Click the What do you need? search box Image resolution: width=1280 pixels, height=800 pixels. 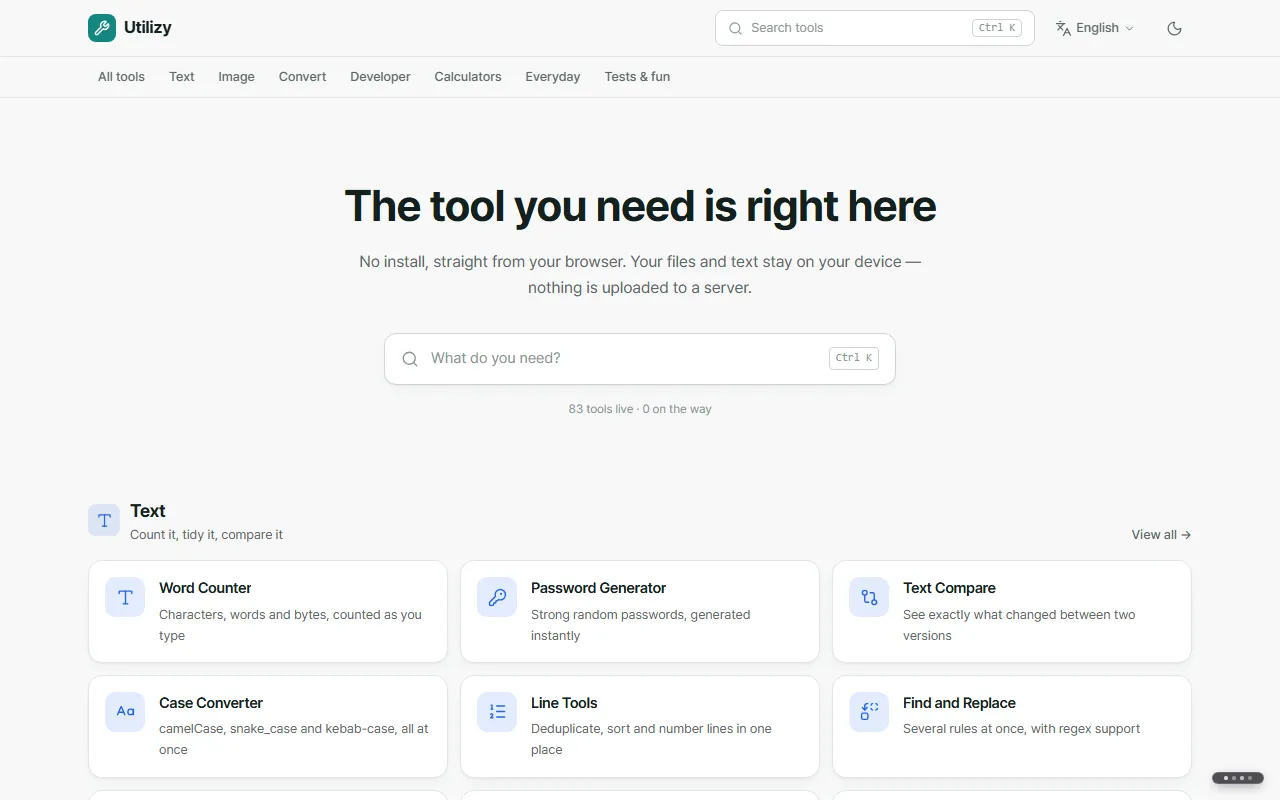click(640, 359)
